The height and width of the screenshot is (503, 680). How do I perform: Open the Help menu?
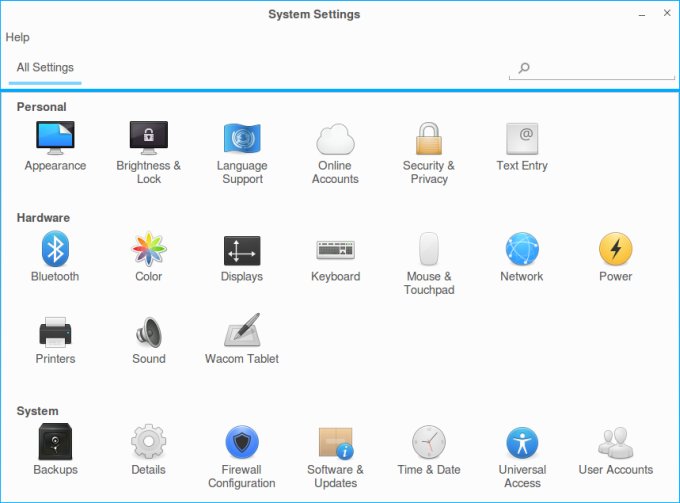[17, 37]
